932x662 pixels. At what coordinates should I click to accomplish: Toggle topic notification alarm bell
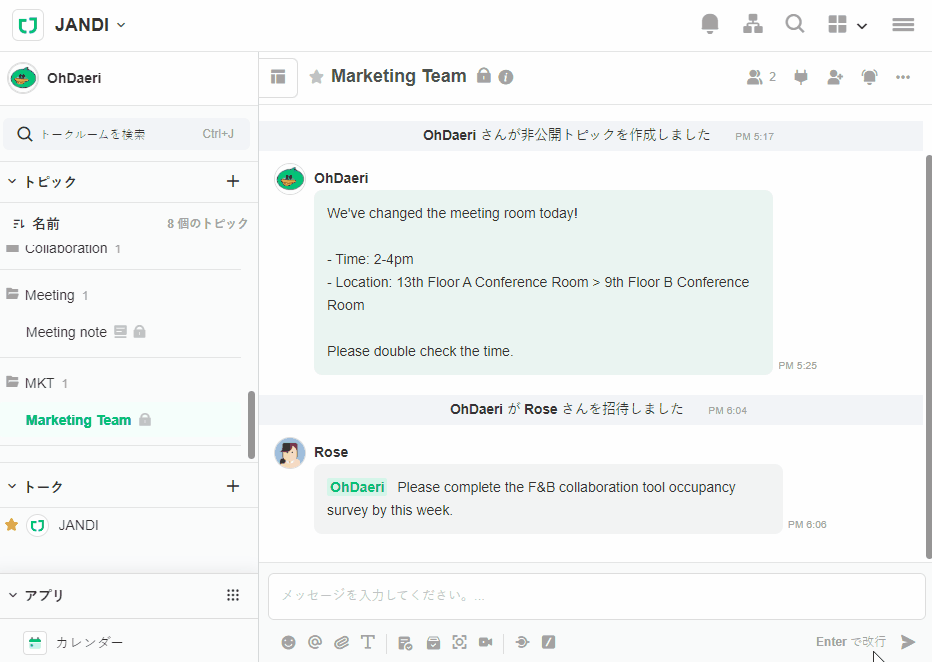tap(869, 77)
